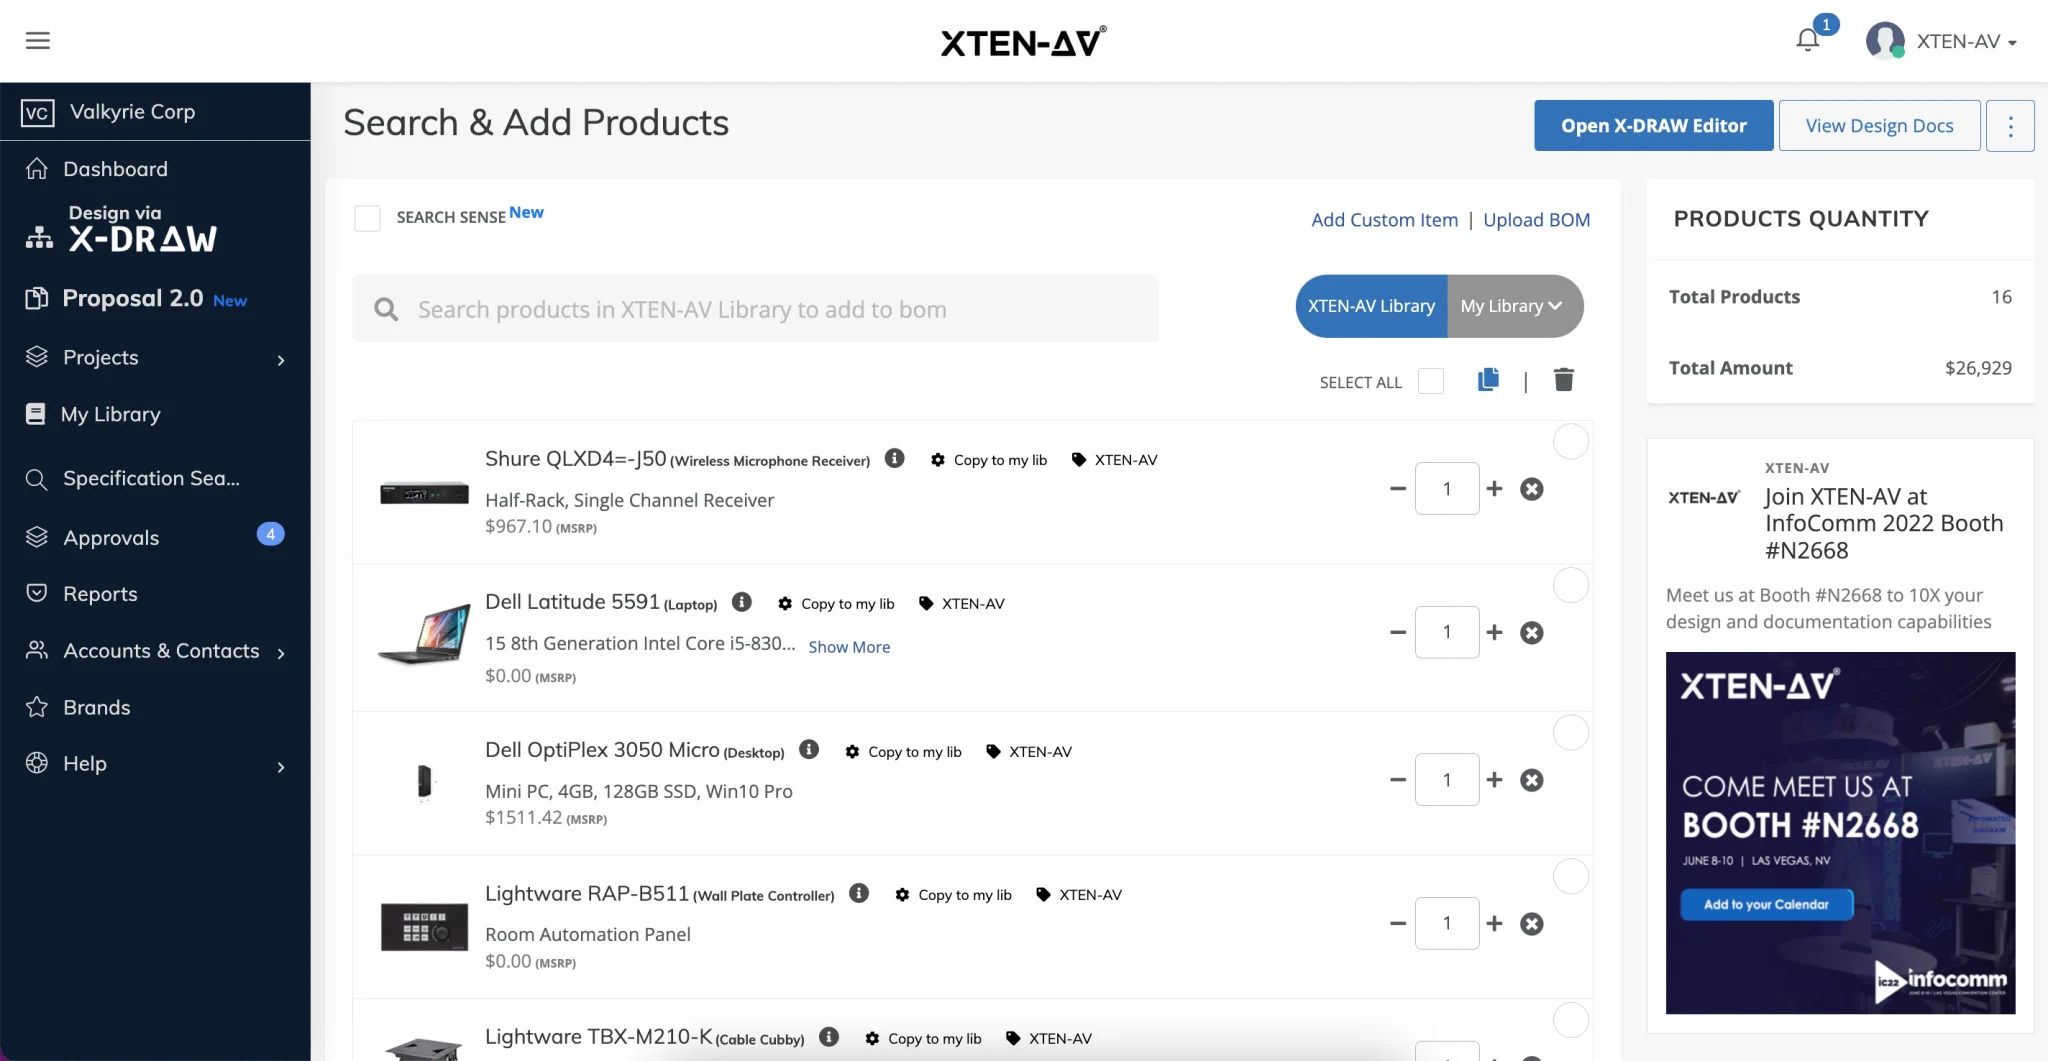Image resolution: width=2048 pixels, height=1061 pixels.
Task: Open Approvals in the sidebar
Action: click(112, 538)
